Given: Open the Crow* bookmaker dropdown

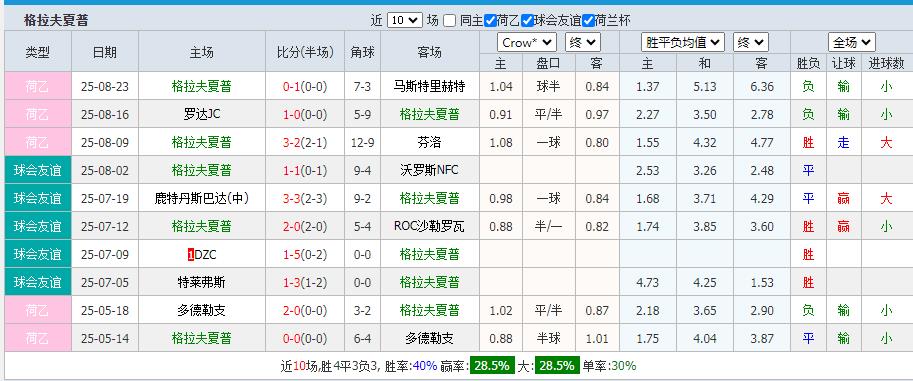Looking at the screenshot, I should pos(527,43).
